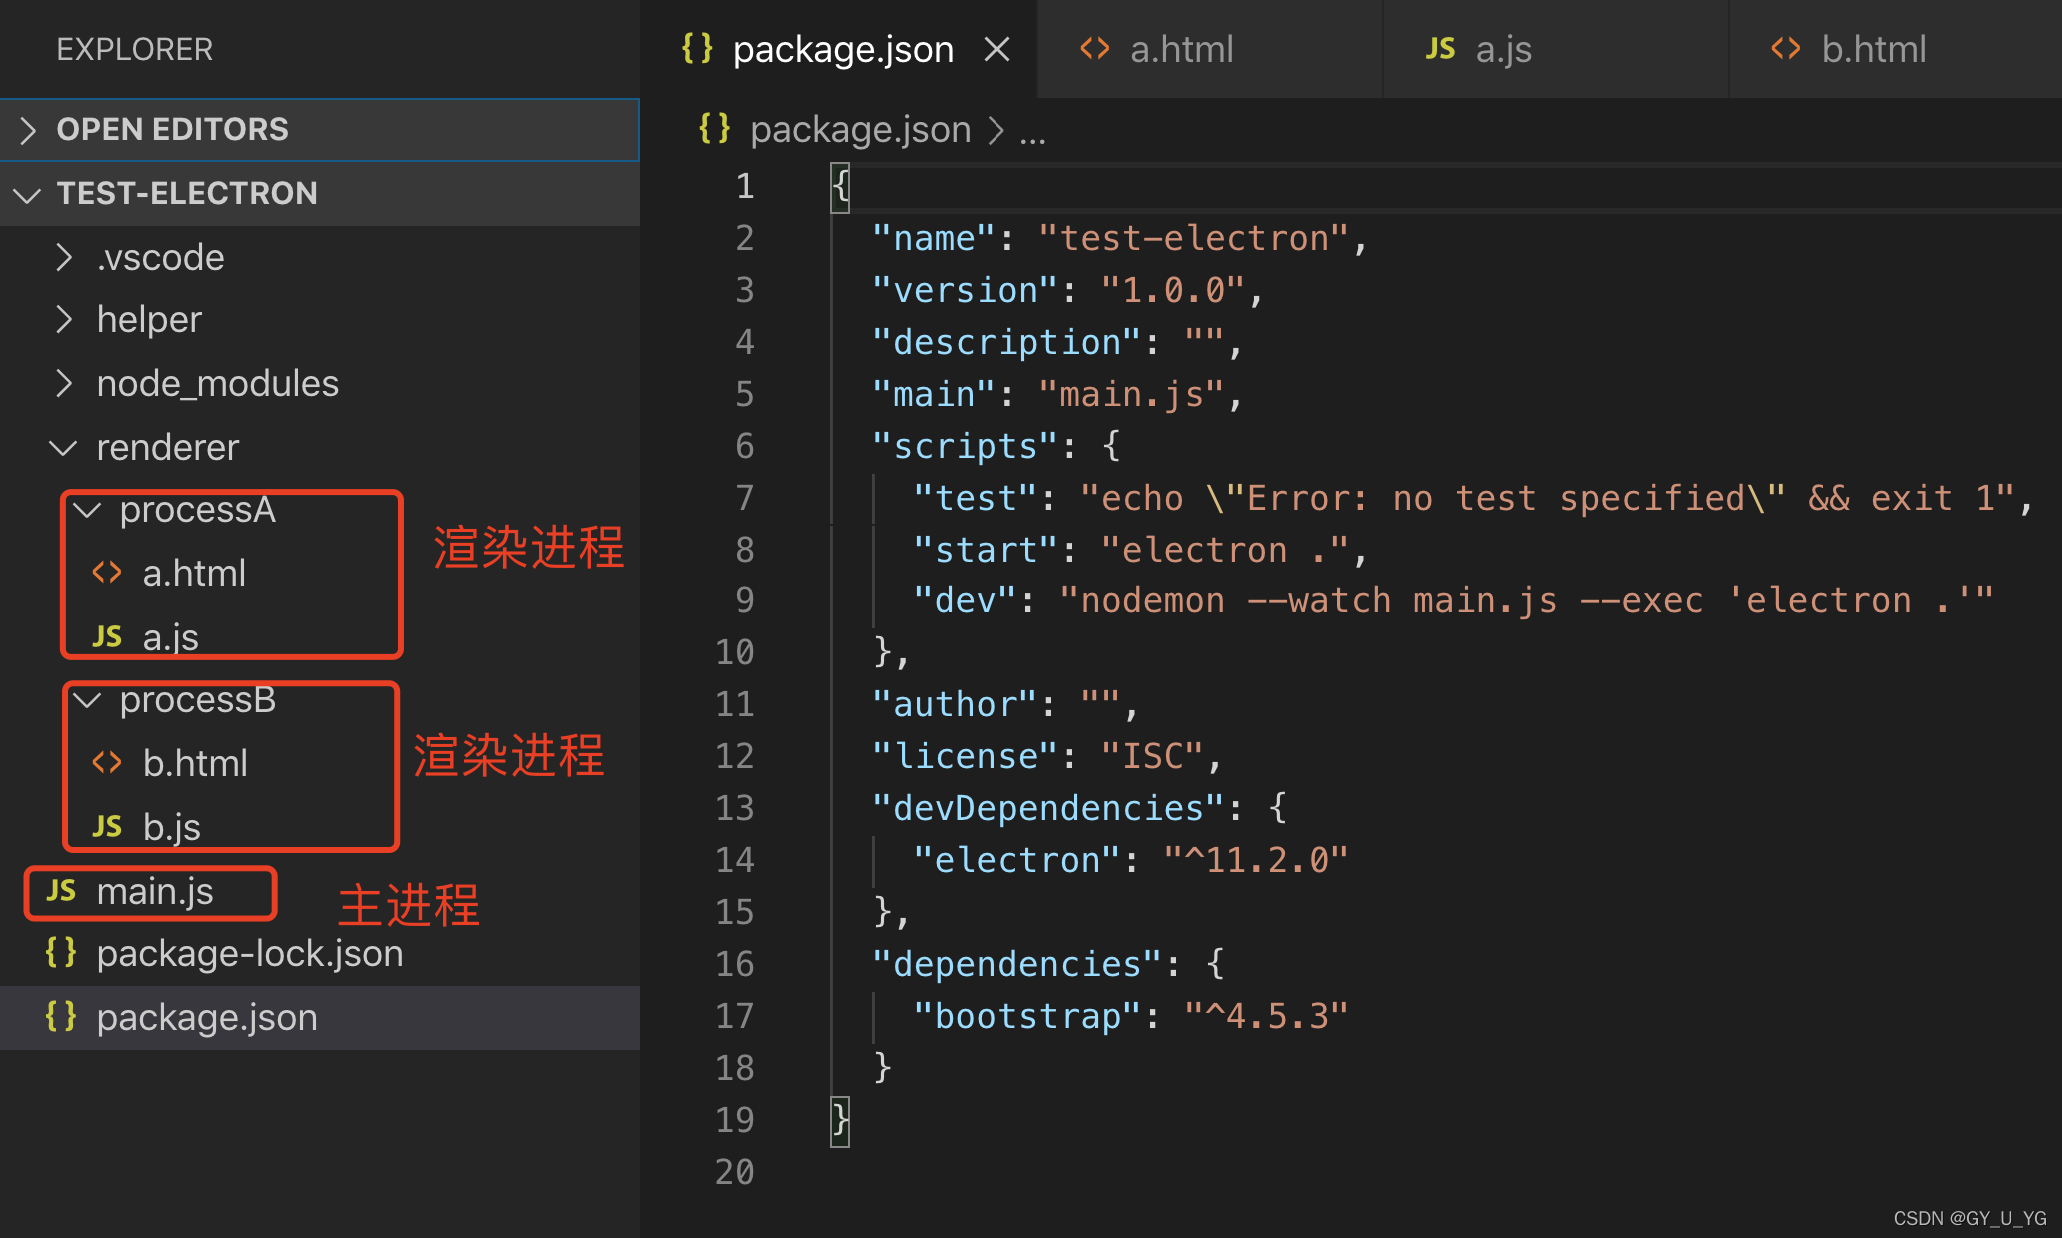Switch to the a.html tab
Screen dimensions: 2062x1238
(1210, 49)
